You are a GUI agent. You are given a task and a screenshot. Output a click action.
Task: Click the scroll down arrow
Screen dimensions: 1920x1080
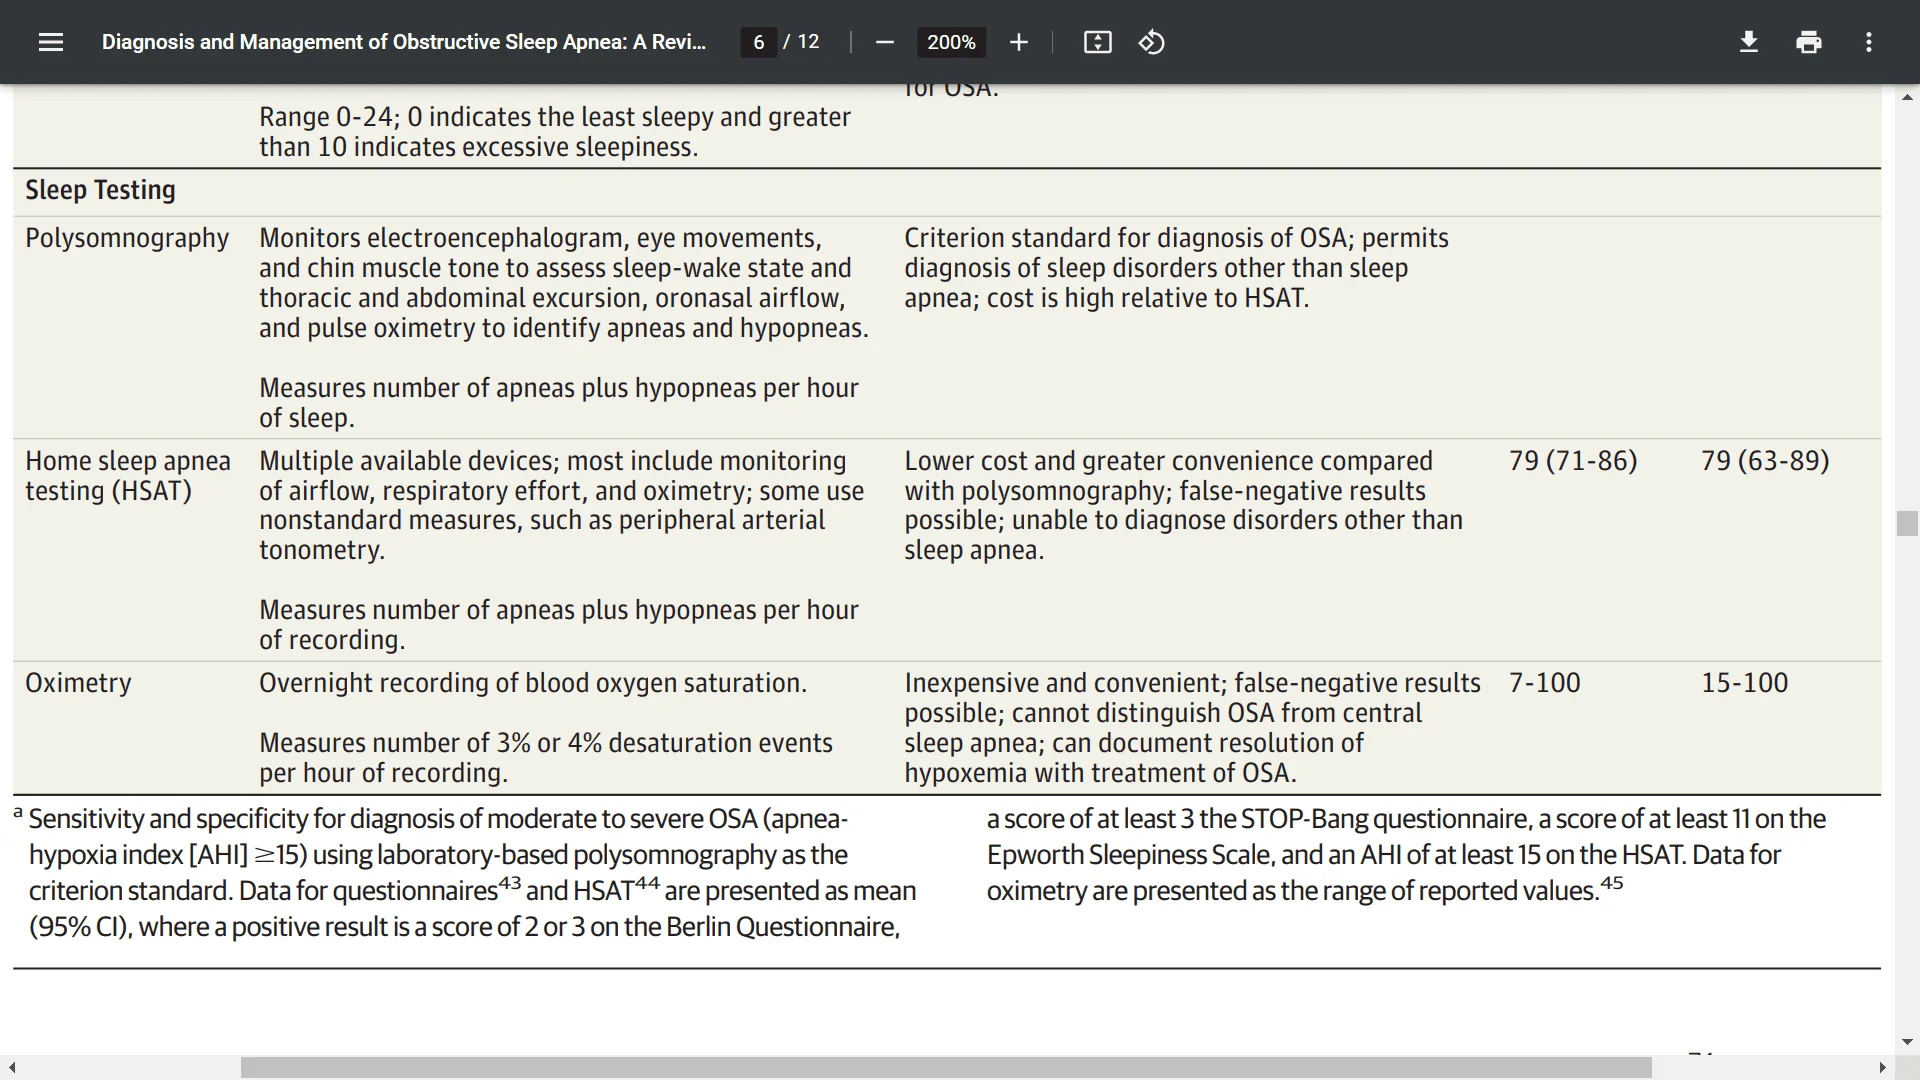(x=1907, y=1041)
